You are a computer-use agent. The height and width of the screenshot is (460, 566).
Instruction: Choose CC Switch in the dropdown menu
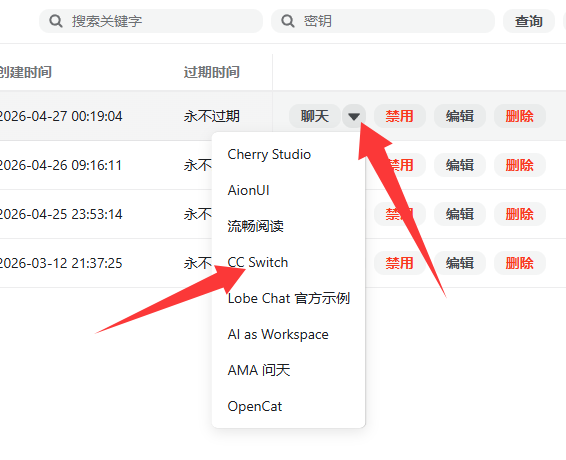pyautogui.click(x=288, y=262)
